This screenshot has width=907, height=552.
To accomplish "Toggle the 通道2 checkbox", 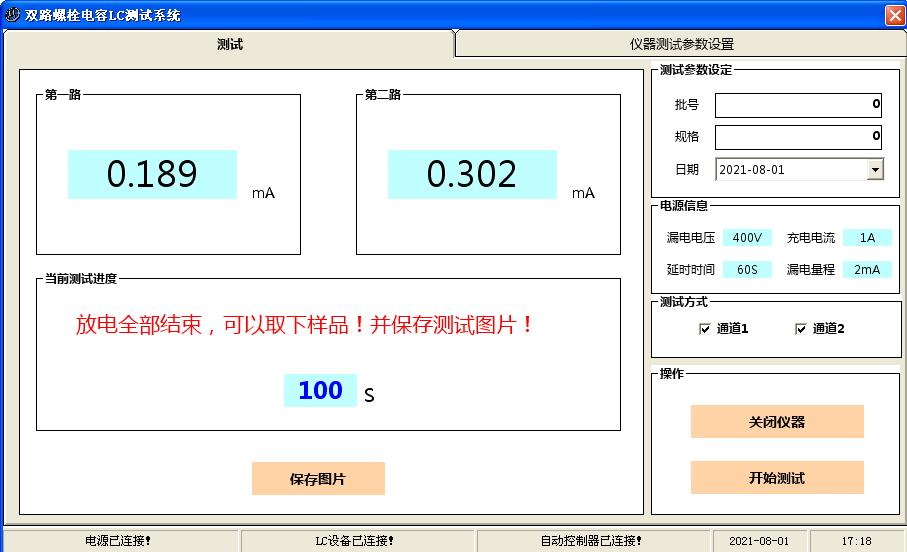I will [x=800, y=329].
